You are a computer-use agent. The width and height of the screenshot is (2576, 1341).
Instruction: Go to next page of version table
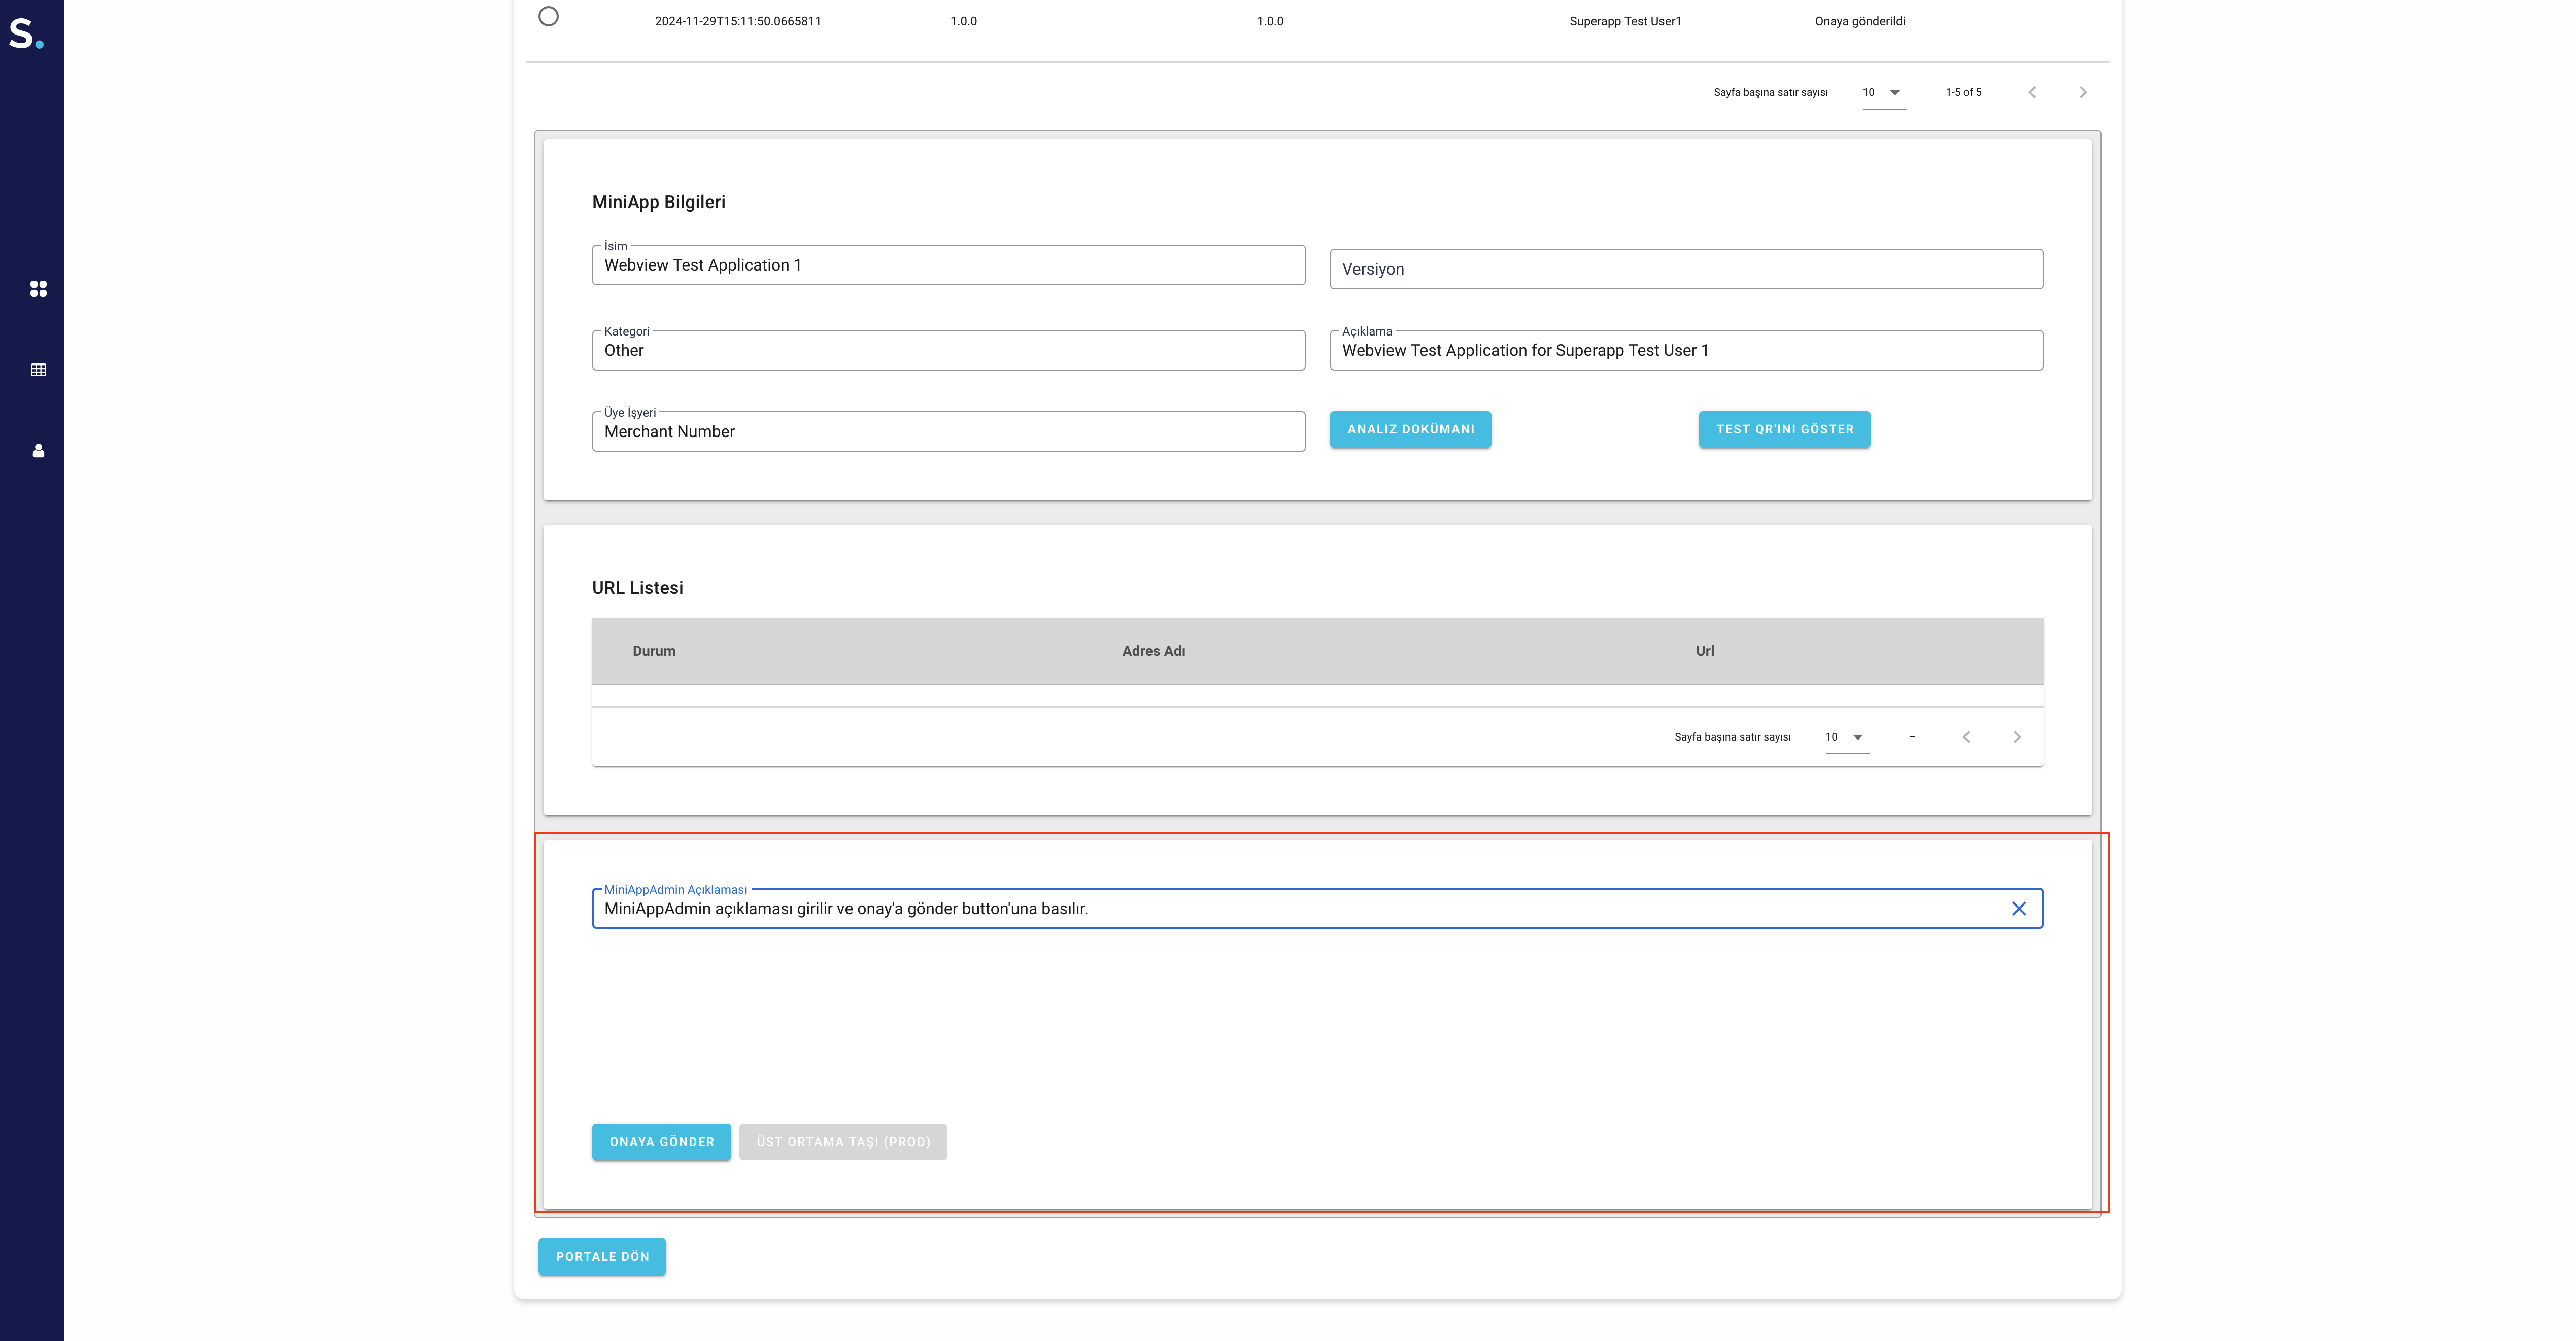coord(2082,92)
